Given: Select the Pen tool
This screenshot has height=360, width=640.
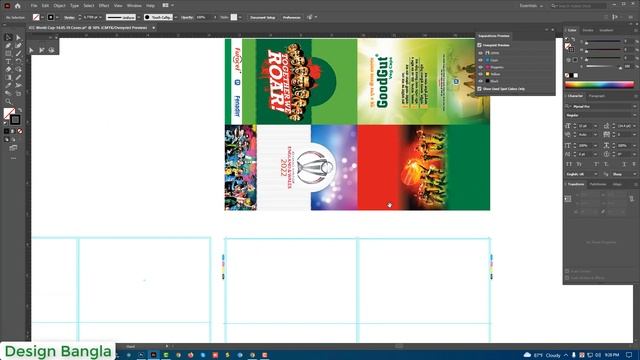Looking at the screenshot, I should [x=8, y=46].
